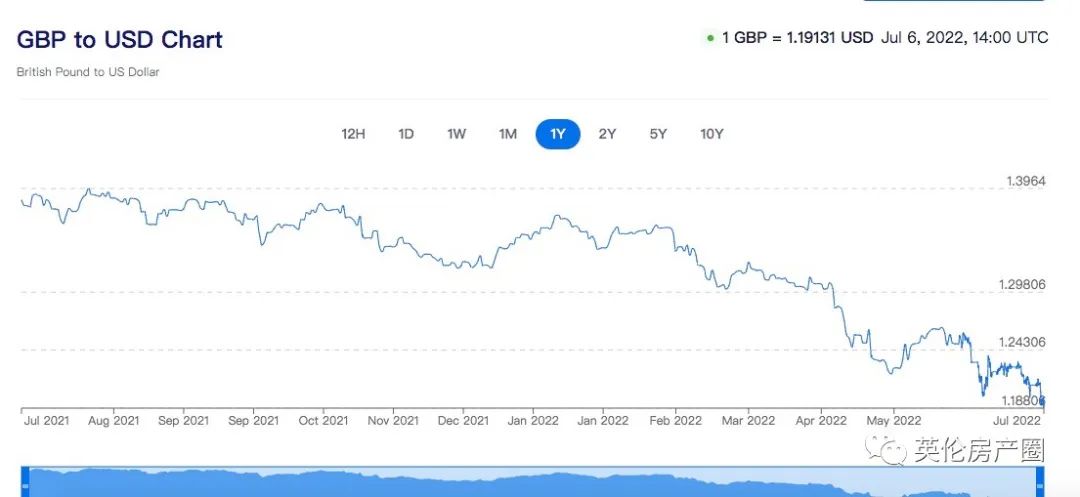
Task: Click the right handle of range navigator
Action: (1042, 483)
